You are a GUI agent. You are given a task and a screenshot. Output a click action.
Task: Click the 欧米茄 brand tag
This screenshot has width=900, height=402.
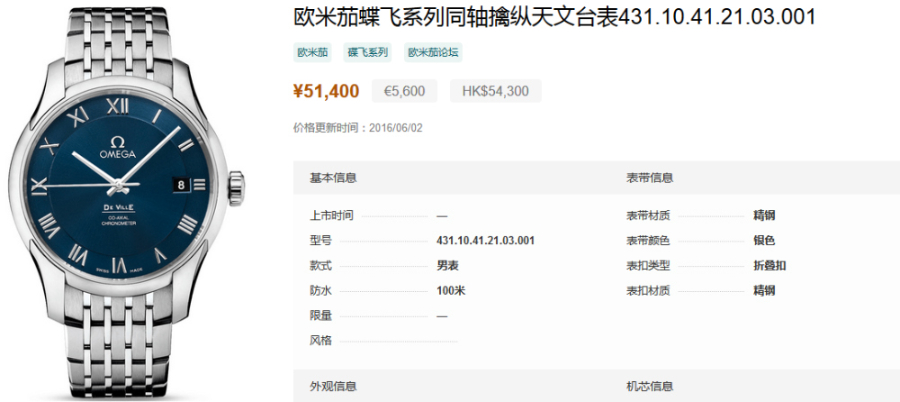pos(313,52)
